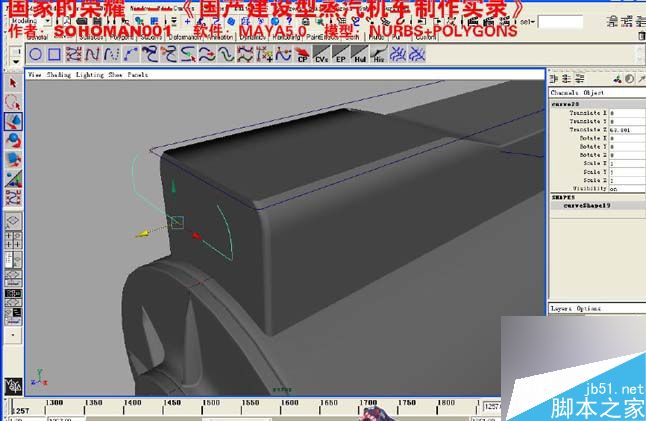Select the curve28 object name in channel box
Image resolution: width=646 pixels, height=421 pixels.
tap(565, 104)
